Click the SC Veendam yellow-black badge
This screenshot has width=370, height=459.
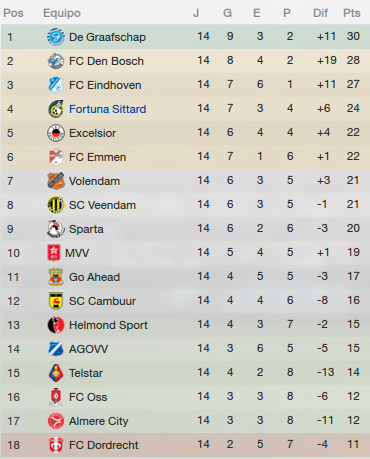[56, 205]
